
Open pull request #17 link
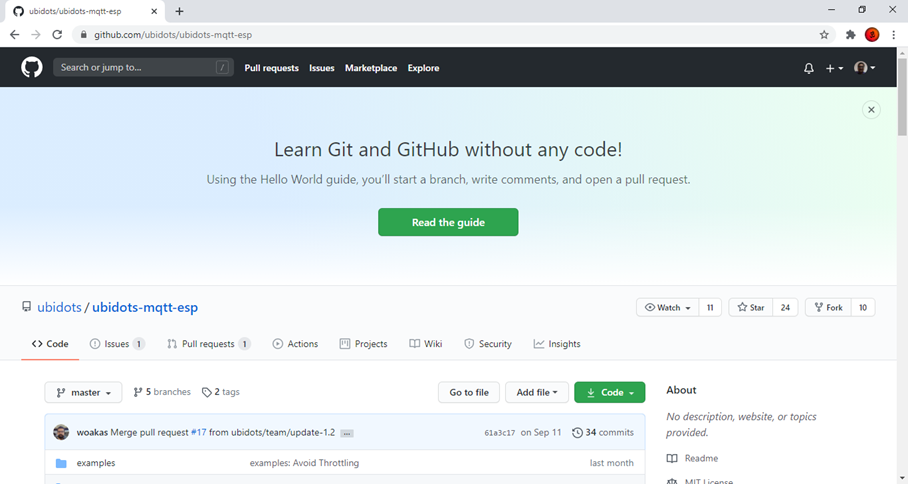point(199,432)
